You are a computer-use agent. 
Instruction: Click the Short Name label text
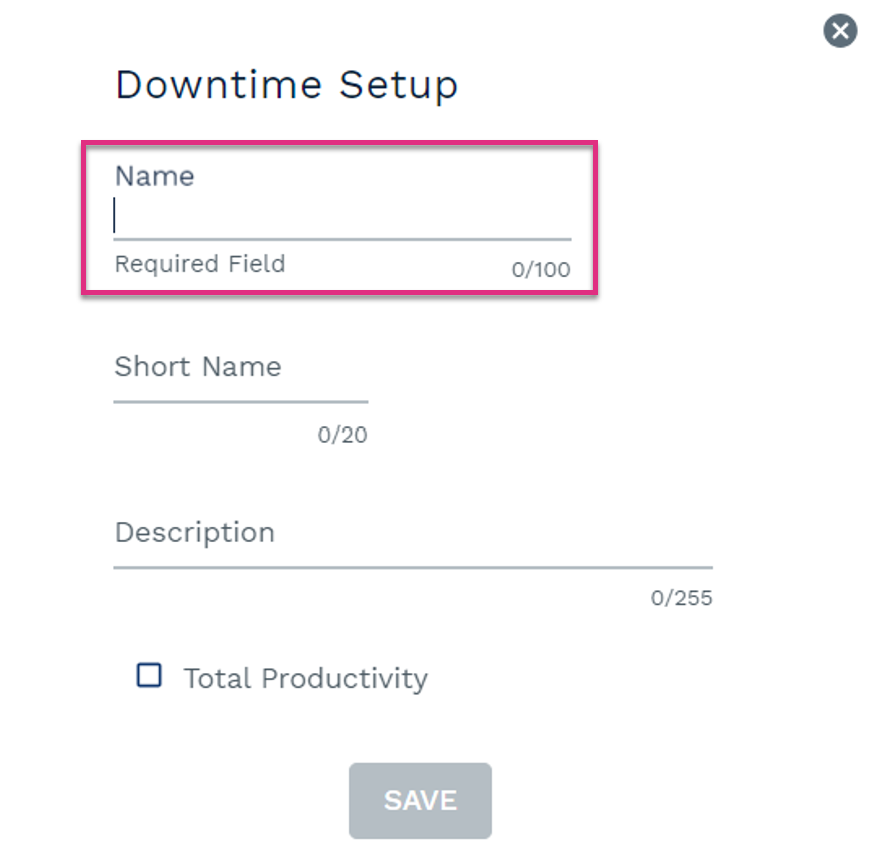198,367
